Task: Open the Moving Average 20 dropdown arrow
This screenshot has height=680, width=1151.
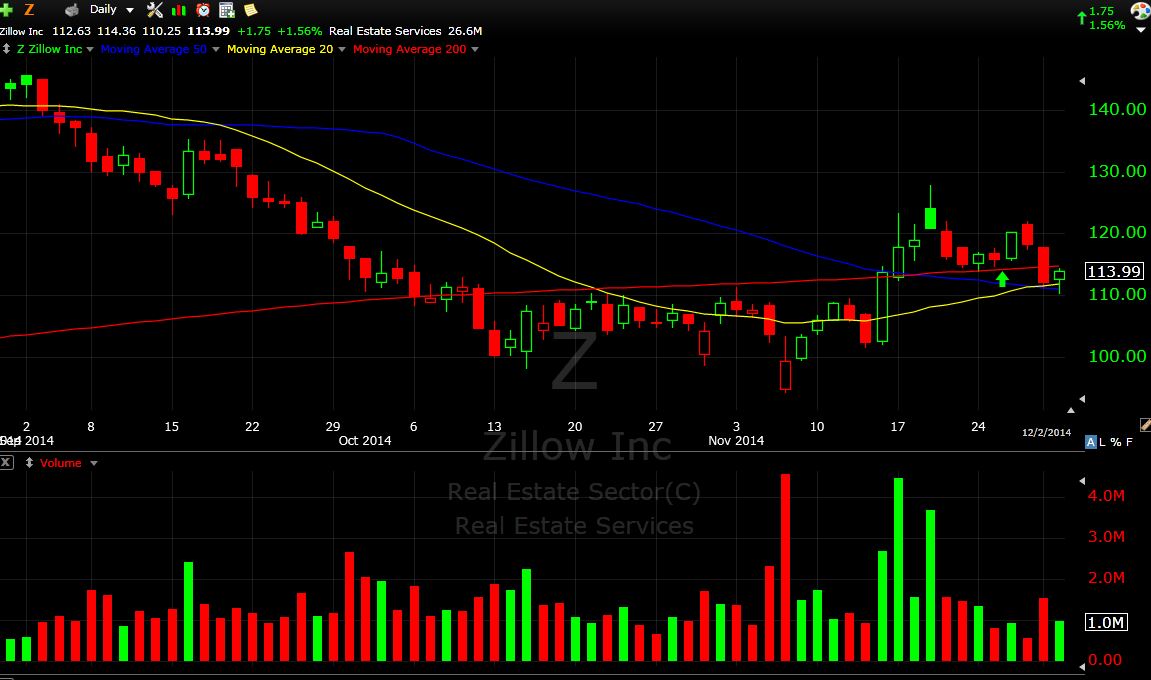Action: pos(342,49)
